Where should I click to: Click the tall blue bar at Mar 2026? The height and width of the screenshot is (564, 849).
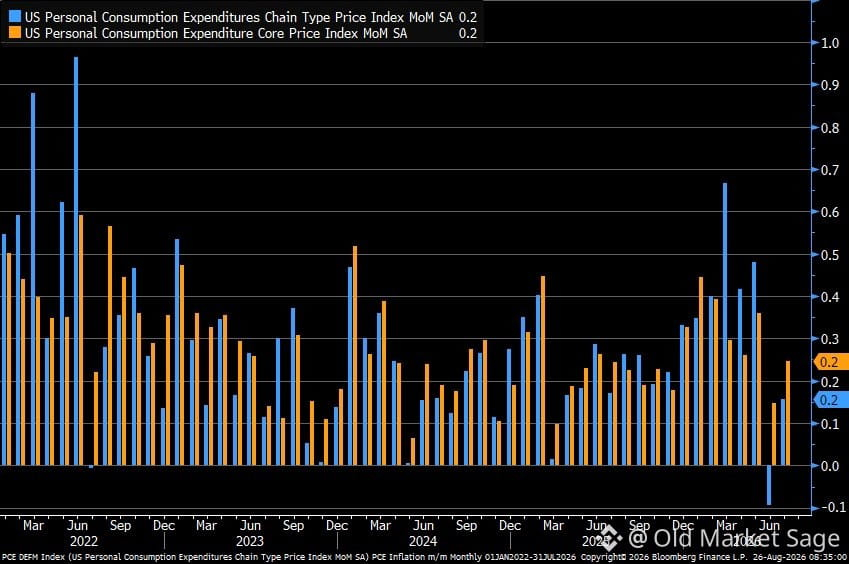coord(726,324)
